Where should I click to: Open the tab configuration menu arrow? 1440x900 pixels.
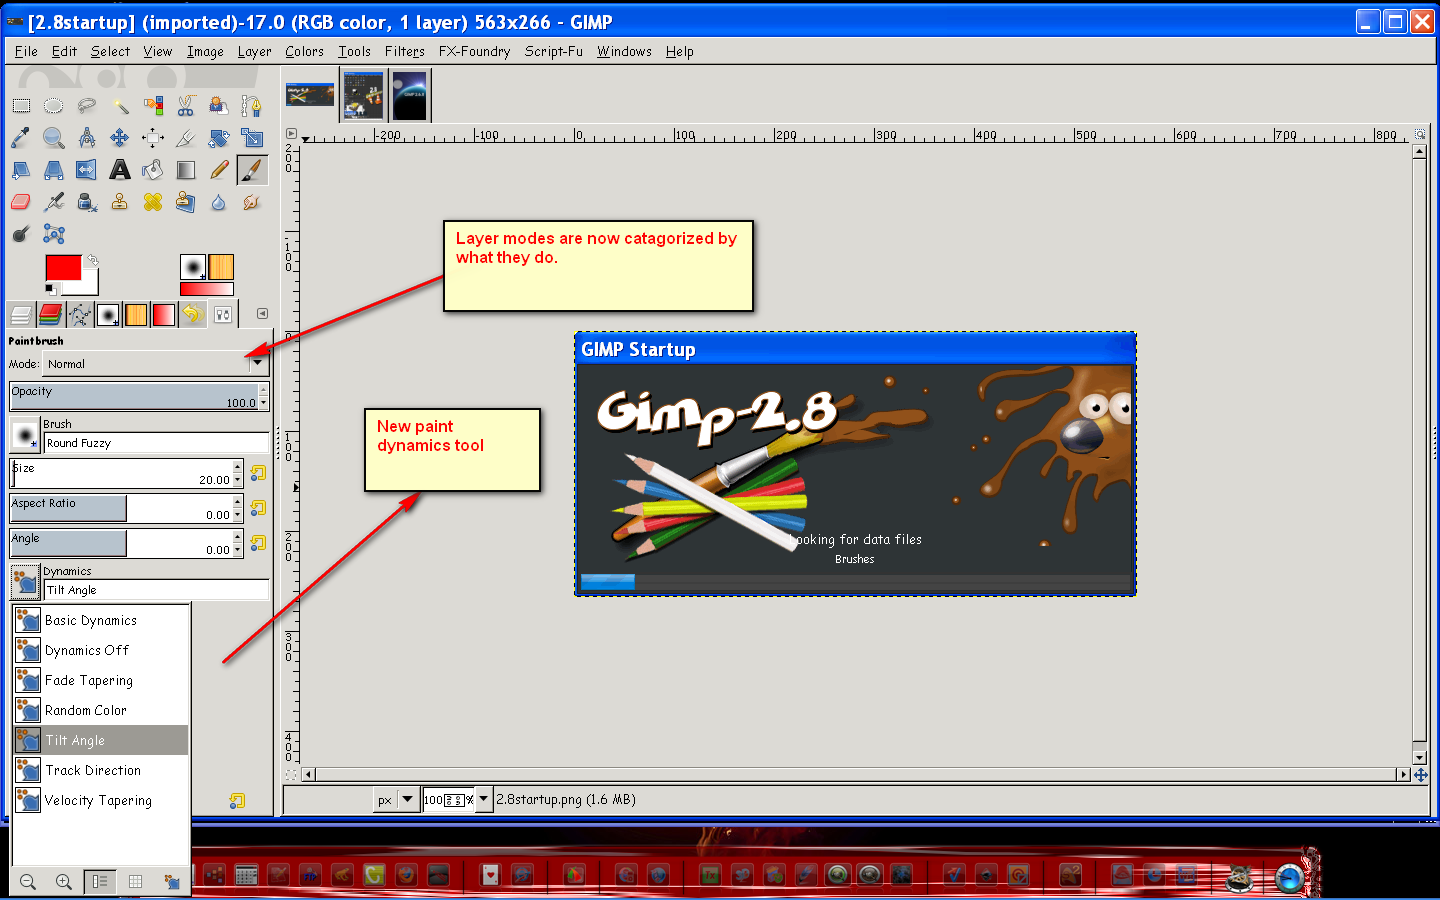[x=262, y=314]
